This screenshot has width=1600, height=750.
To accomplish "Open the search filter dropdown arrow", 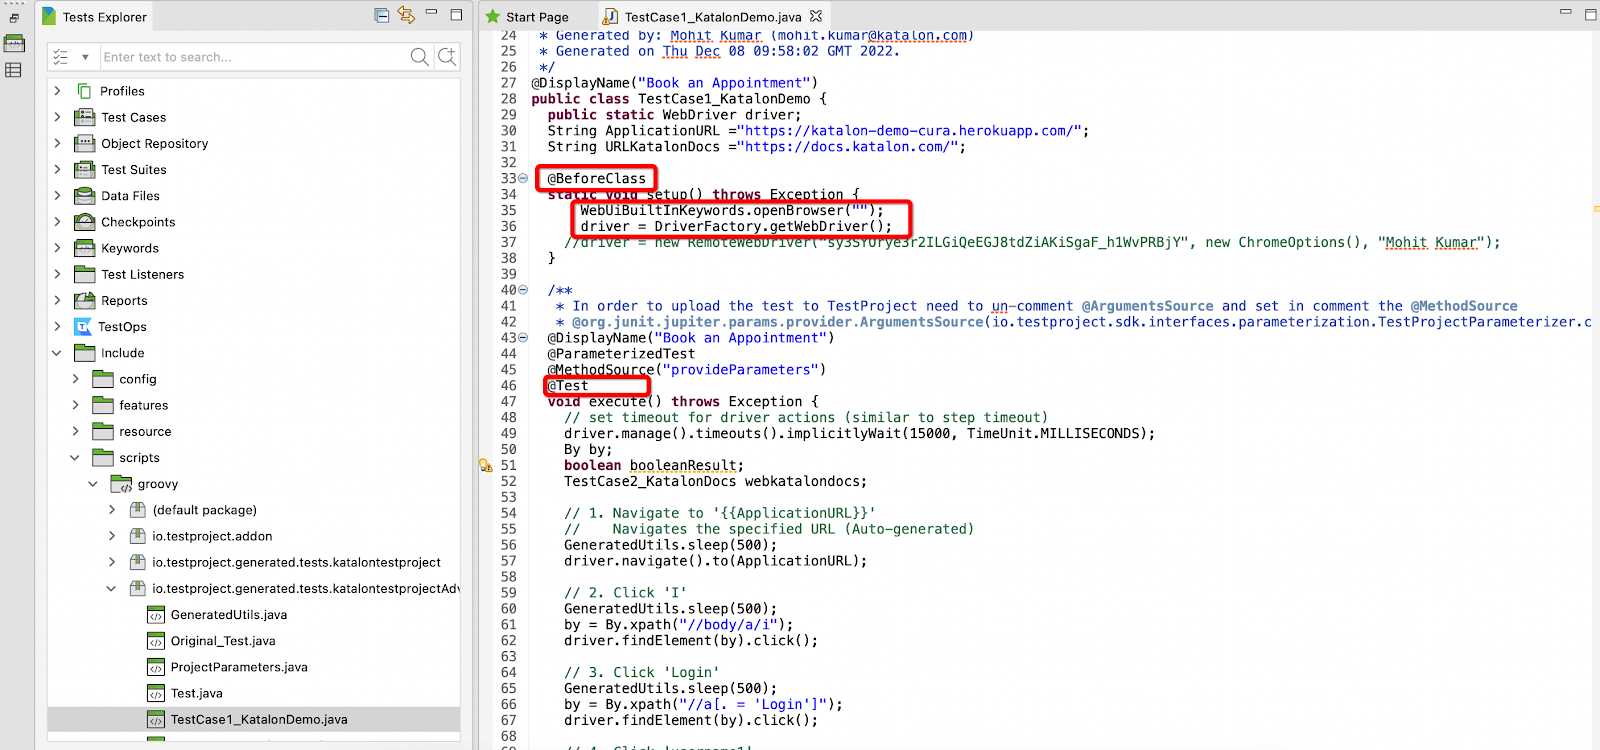I will 85,57.
